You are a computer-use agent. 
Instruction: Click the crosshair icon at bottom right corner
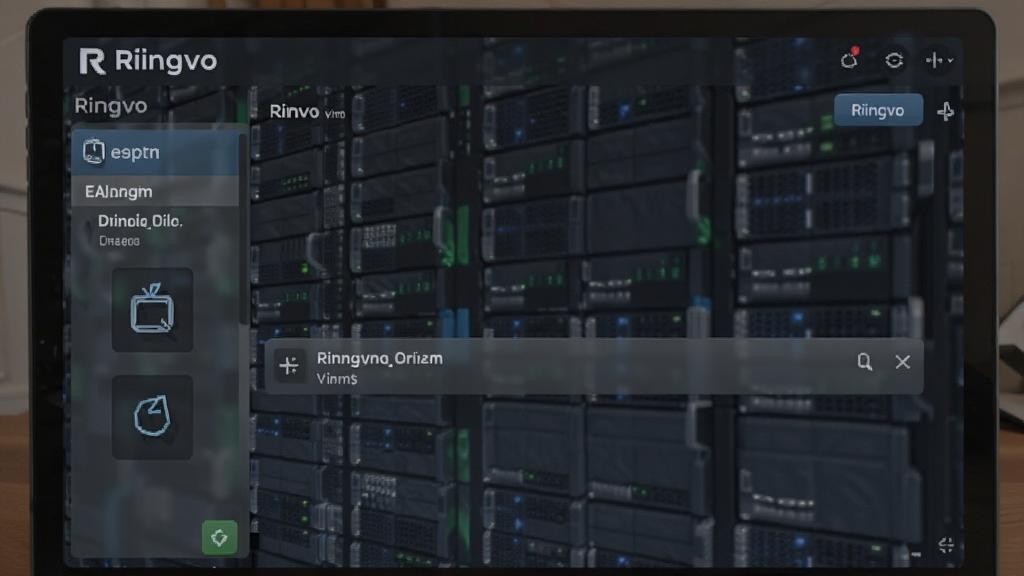click(946, 545)
